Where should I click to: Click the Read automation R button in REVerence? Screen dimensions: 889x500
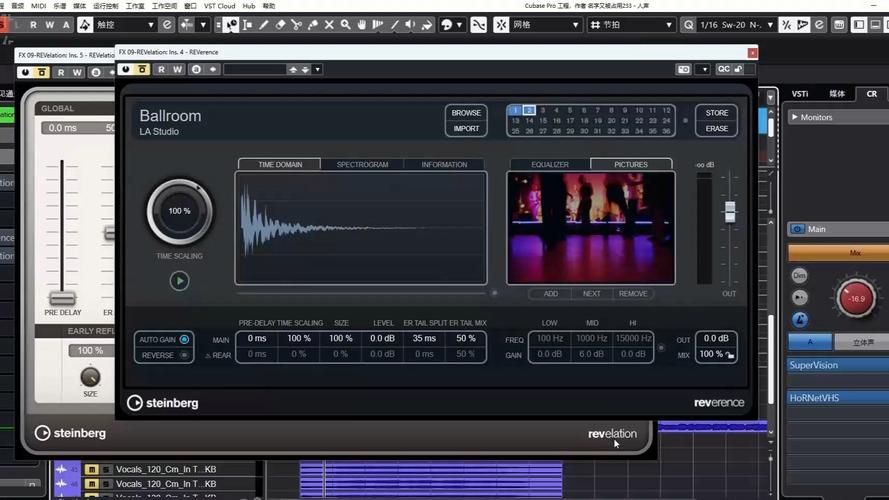(x=162, y=69)
